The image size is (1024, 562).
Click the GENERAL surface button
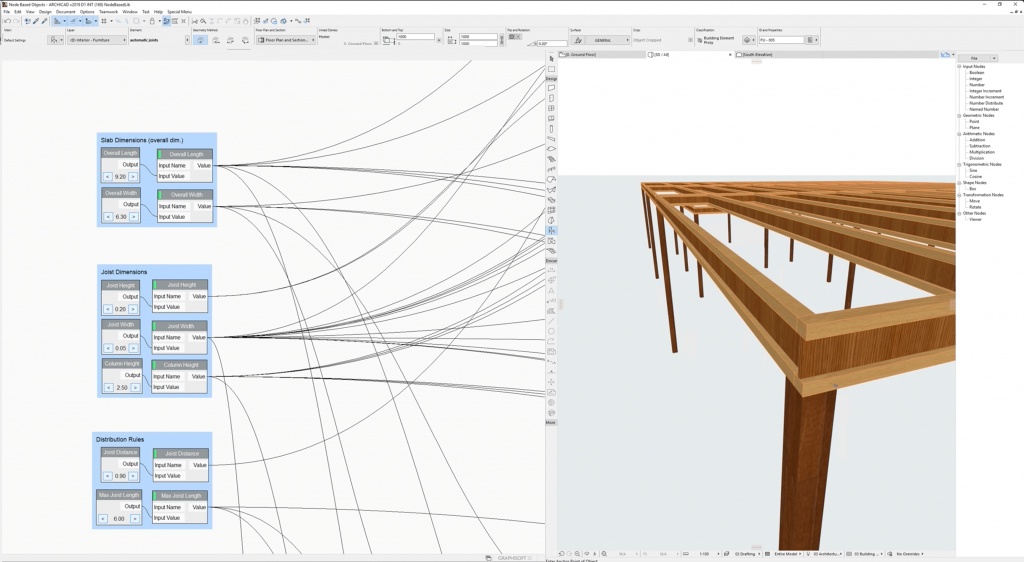coord(602,40)
